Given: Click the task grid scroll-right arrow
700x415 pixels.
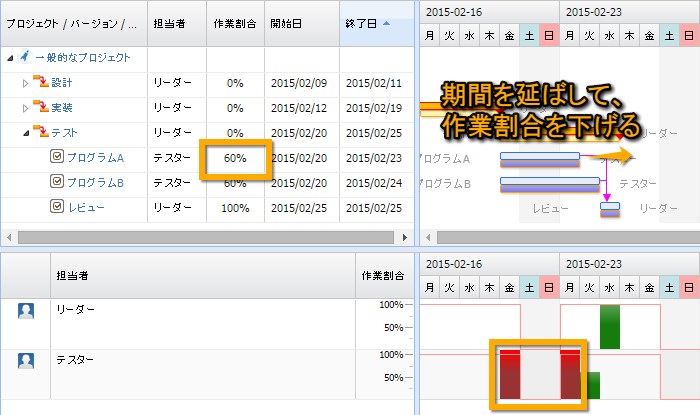Looking at the screenshot, I should pos(404,237).
